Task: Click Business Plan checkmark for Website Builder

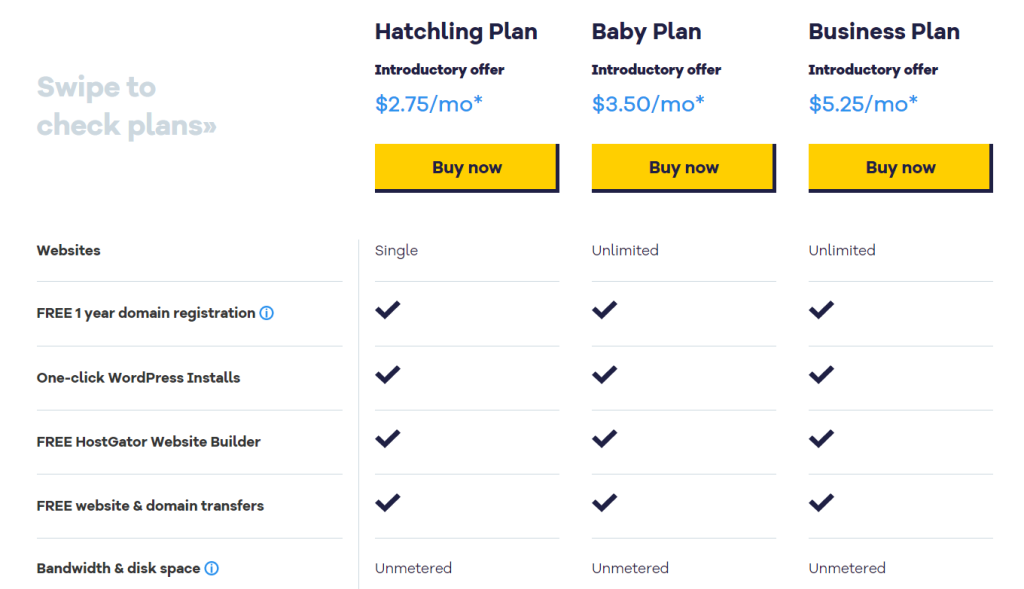Action: (821, 438)
